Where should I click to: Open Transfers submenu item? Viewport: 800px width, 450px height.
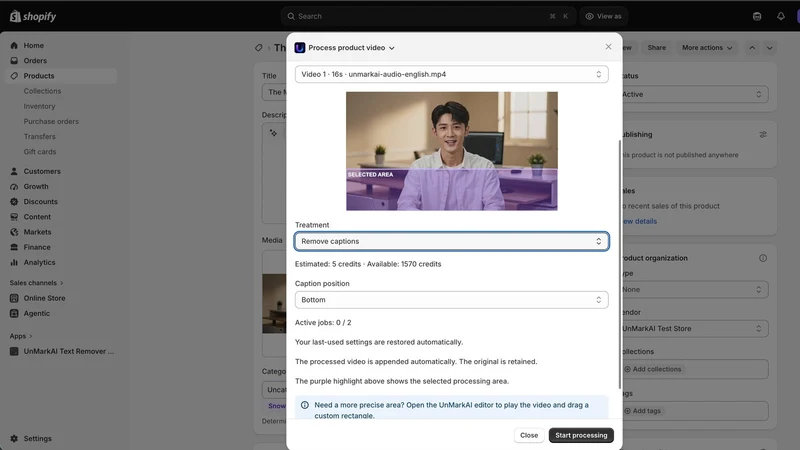pos(39,137)
